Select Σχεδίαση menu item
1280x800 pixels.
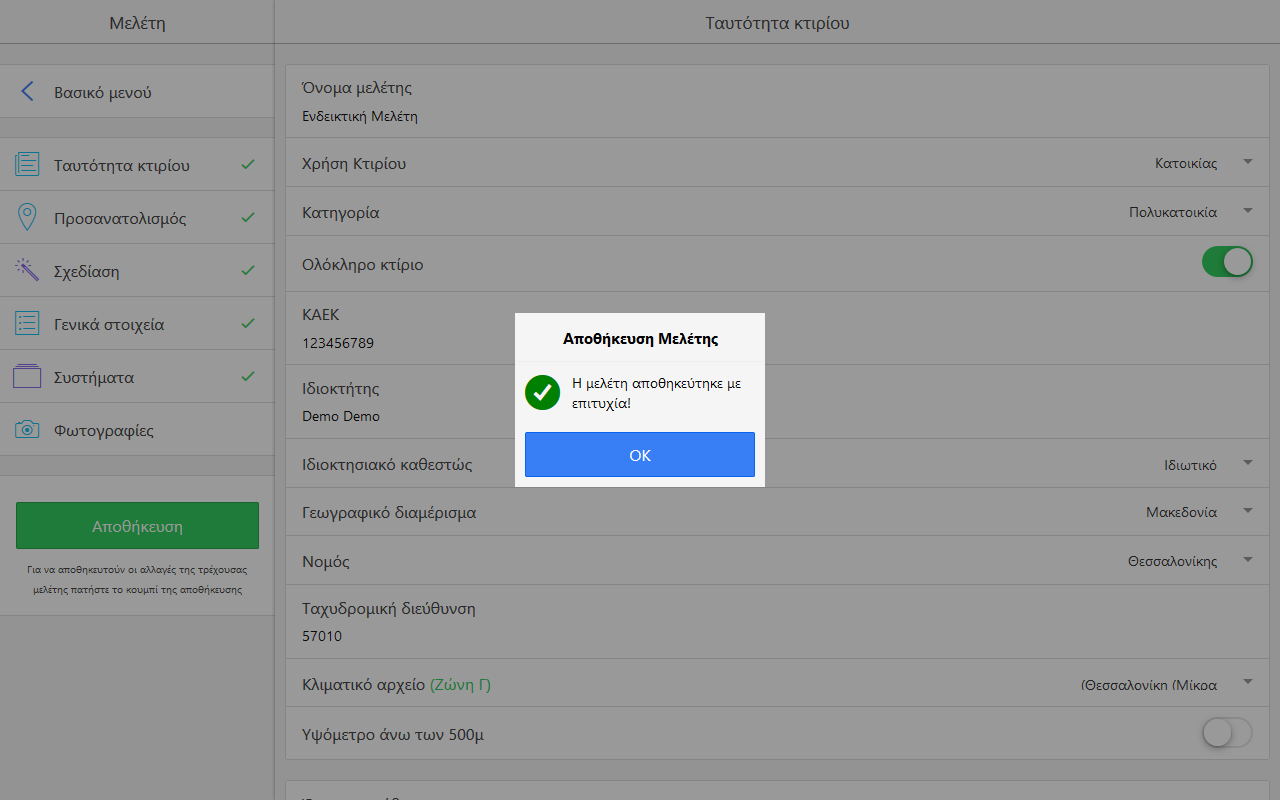(137, 271)
